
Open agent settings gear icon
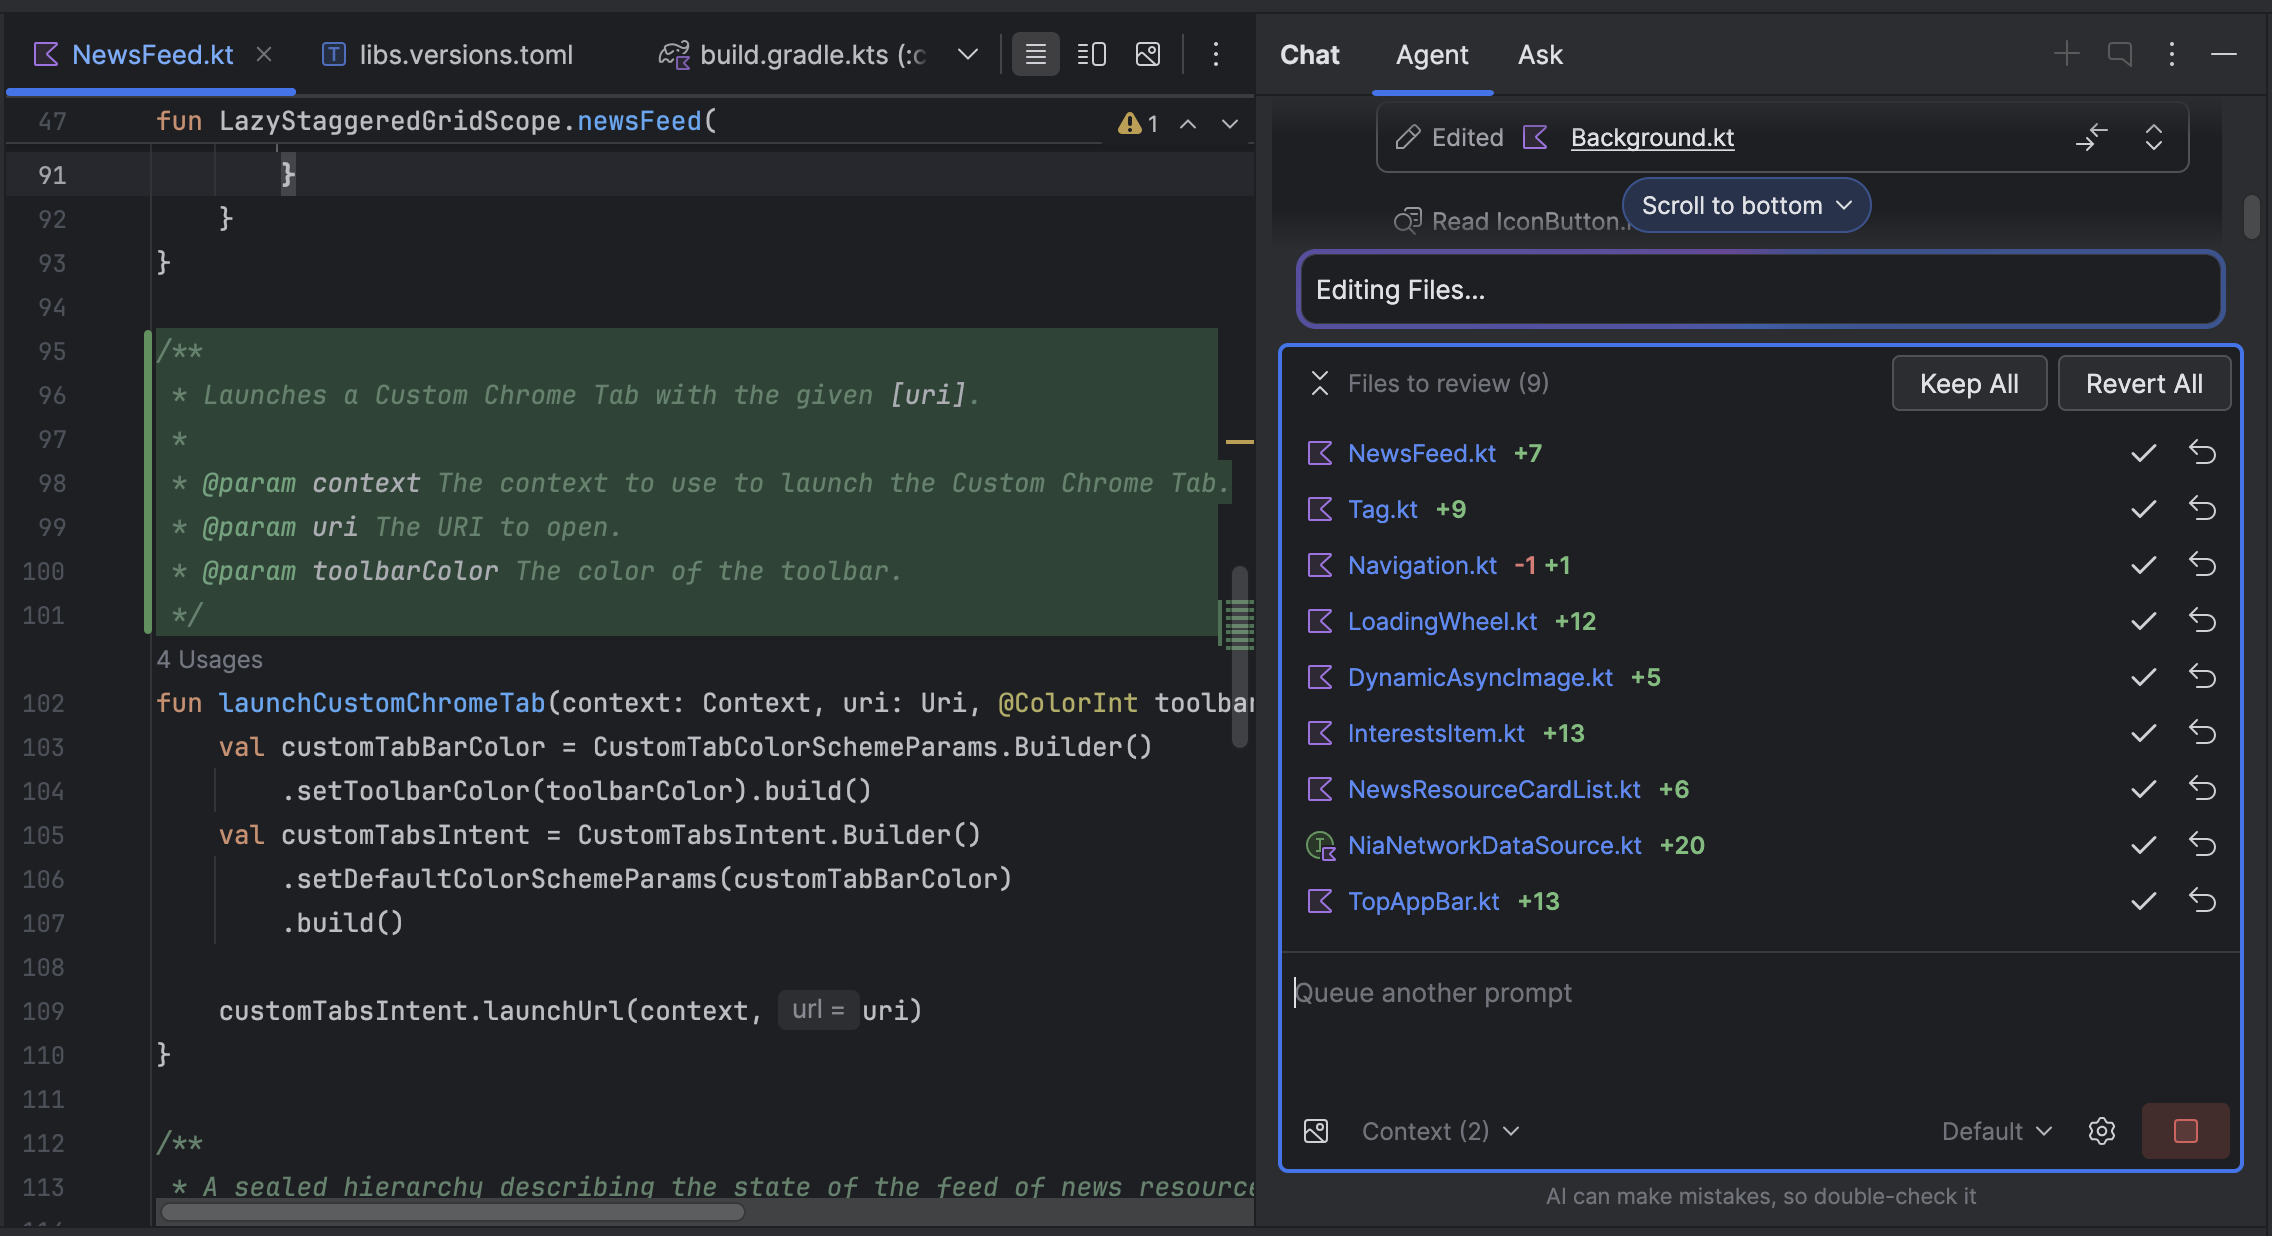tap(2101, 1131)
